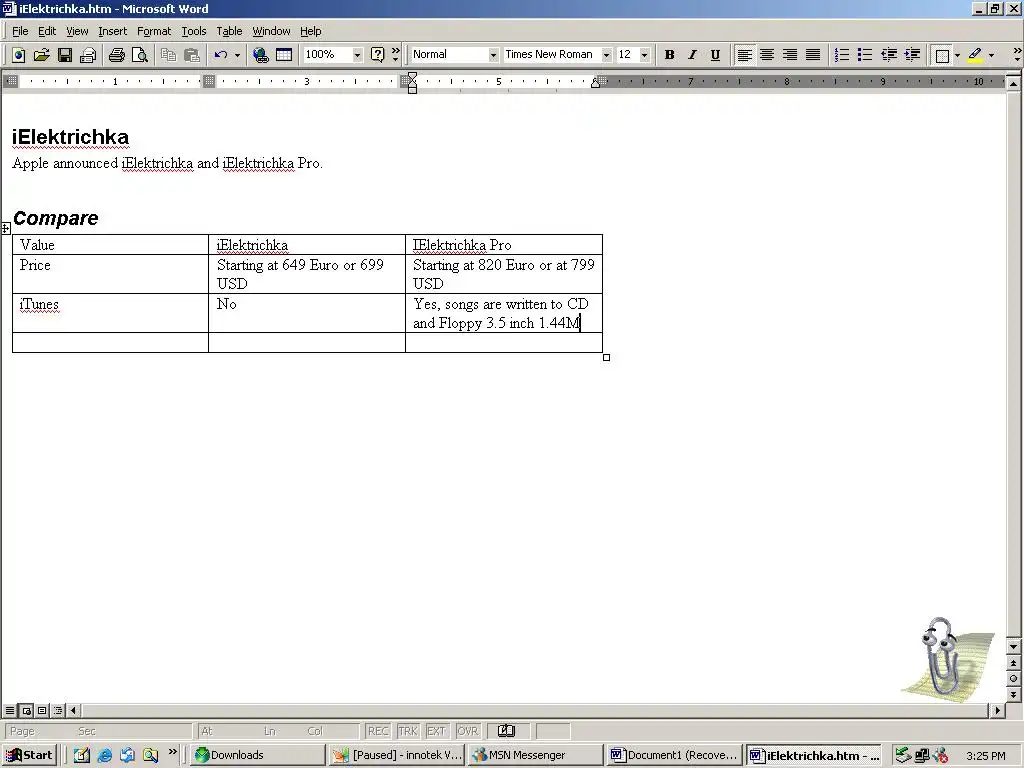1024x768 pixels.
Task: Open the Windows Start menu
Action: pyautogui.click(x=29, y=755)
